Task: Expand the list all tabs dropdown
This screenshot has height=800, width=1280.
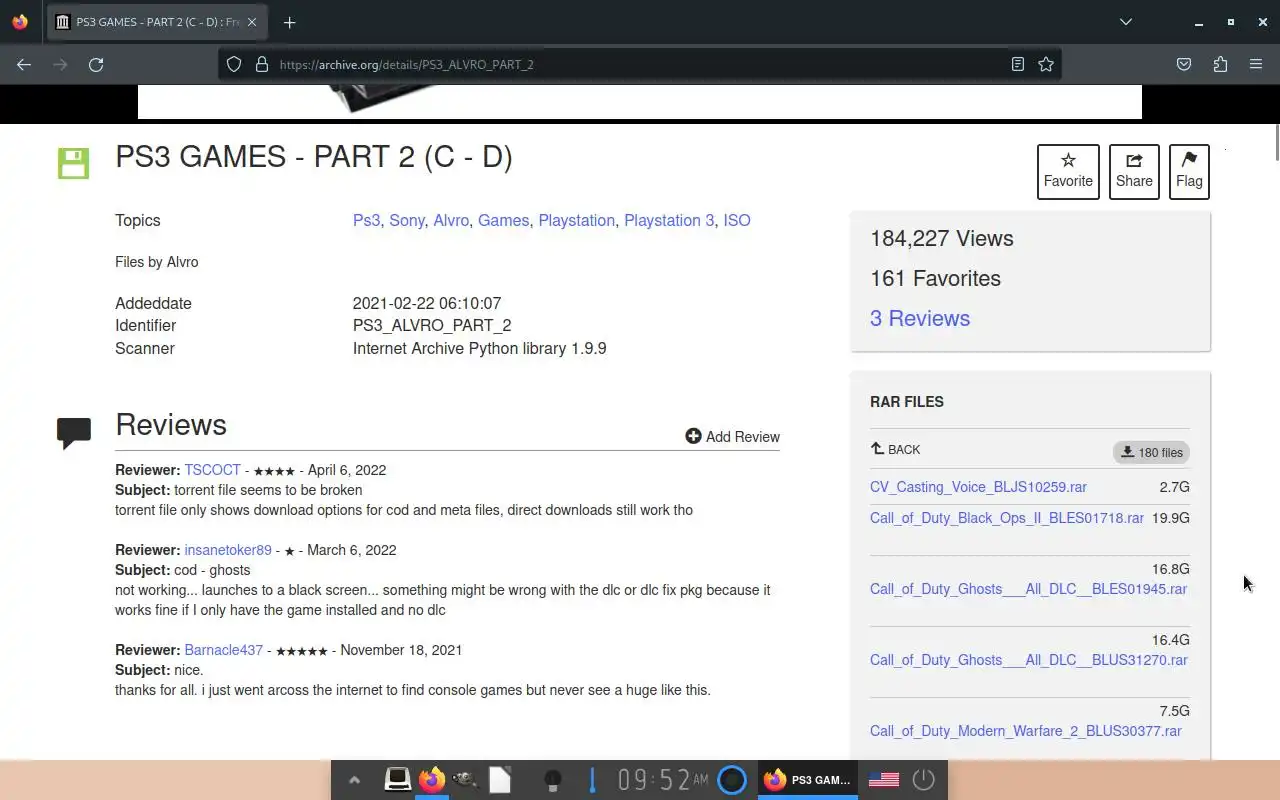Action: coord(1126,22)
